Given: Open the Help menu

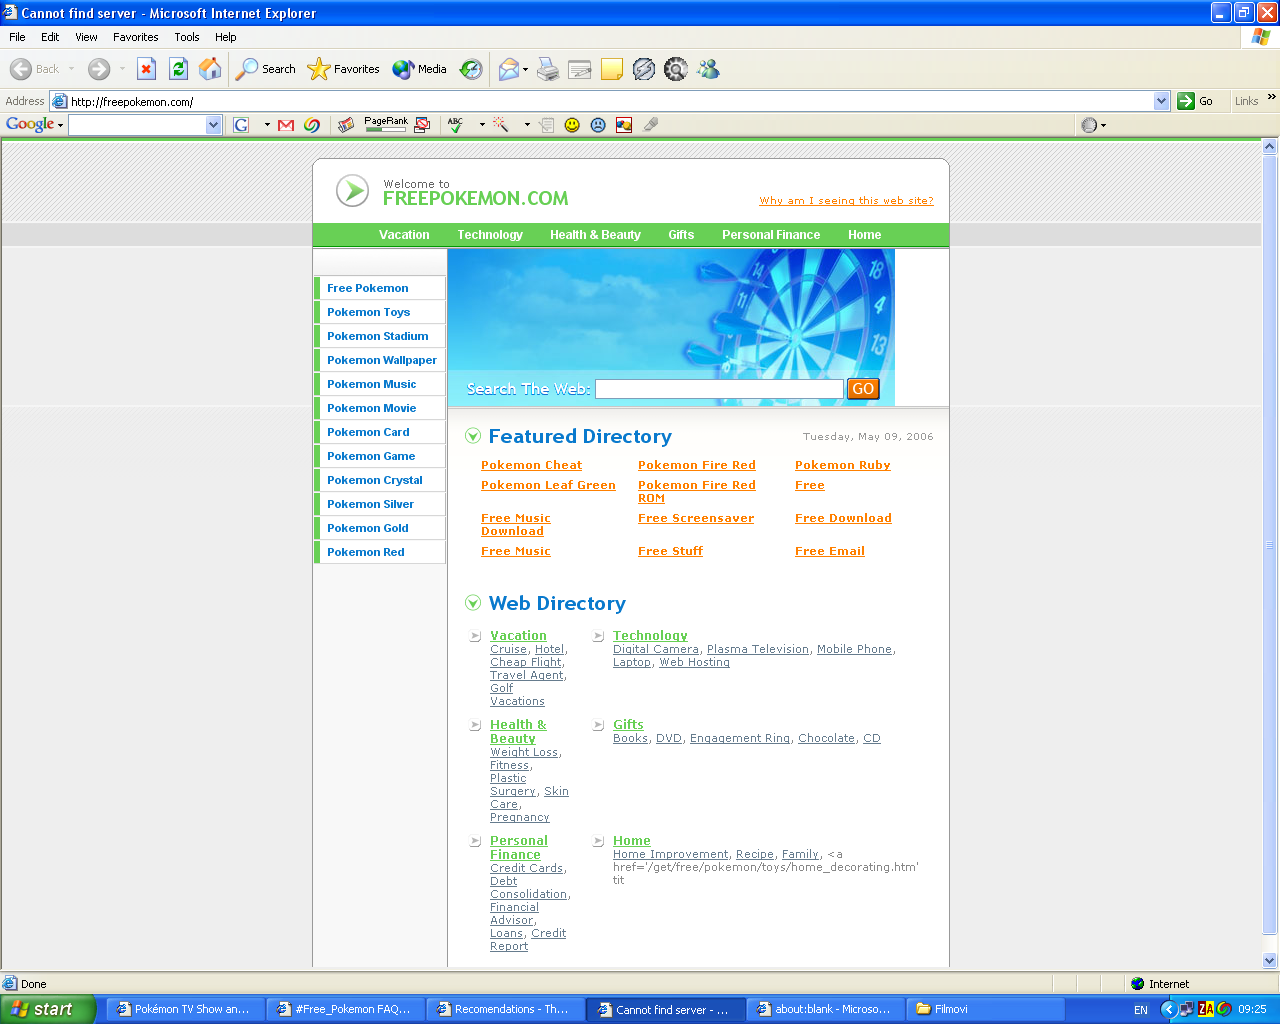Looking at the screenshot, I should (x=226, y=37).
